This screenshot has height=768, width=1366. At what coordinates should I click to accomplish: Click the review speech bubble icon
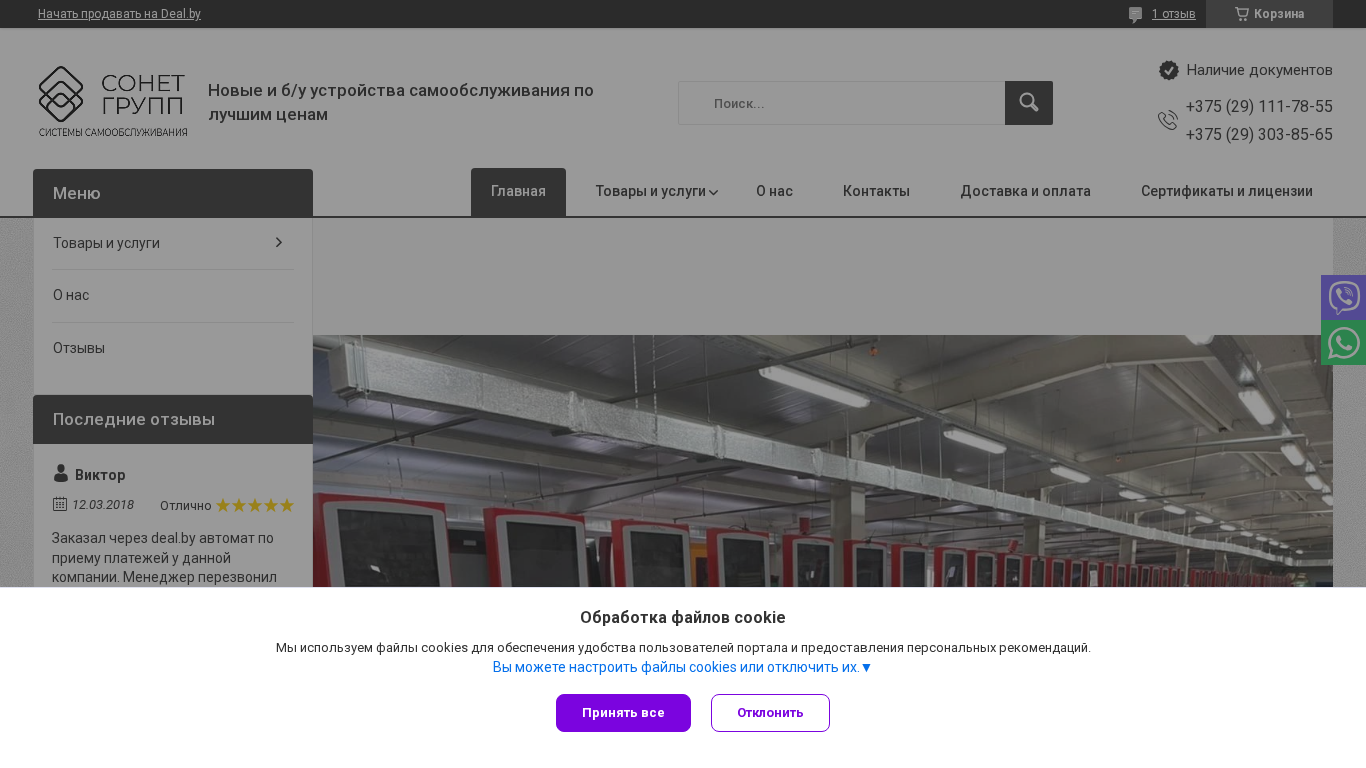1136,14
